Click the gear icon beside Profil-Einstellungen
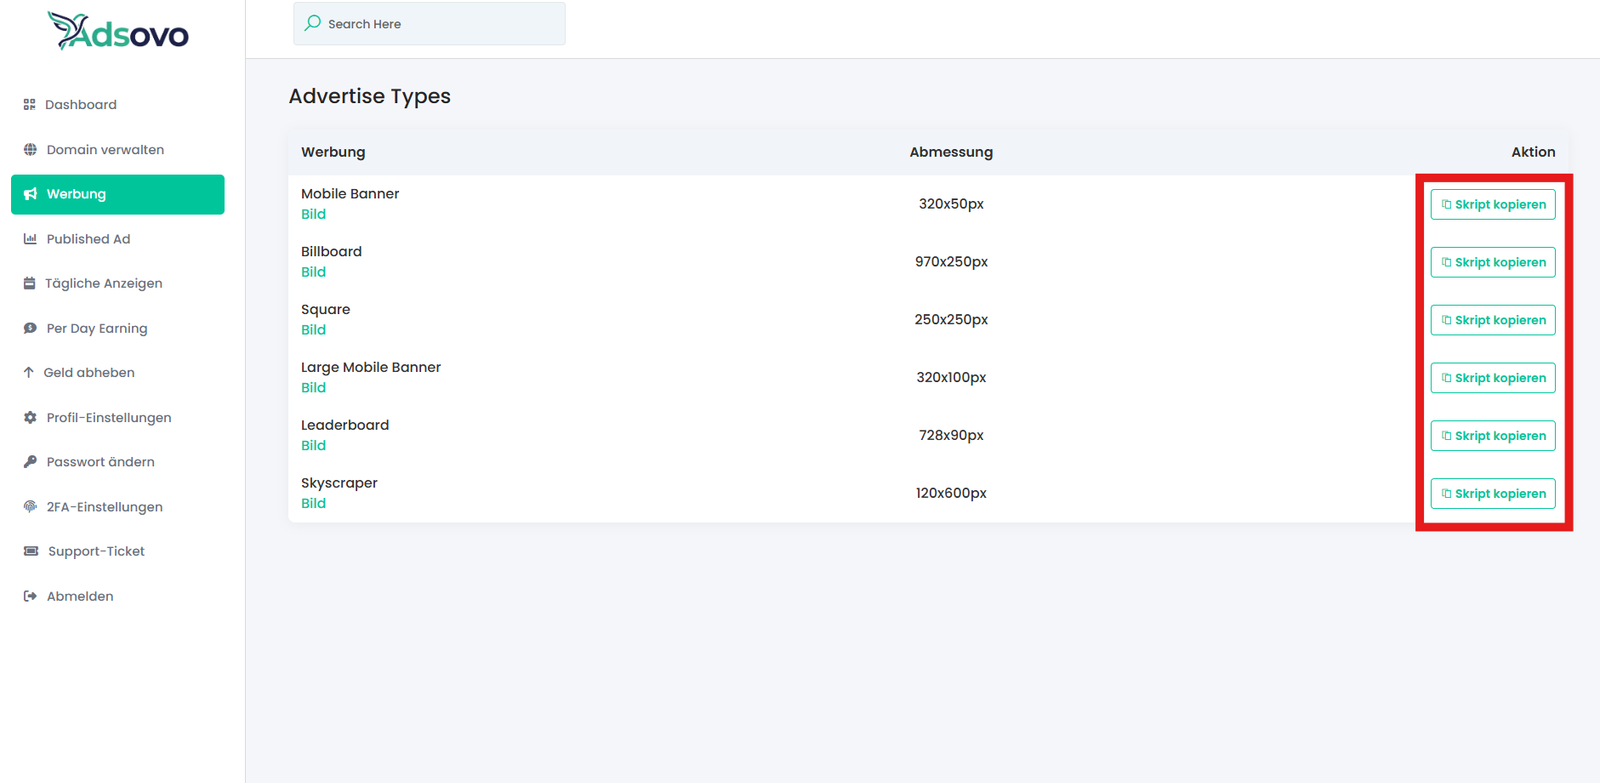This screenshot has width=1600, height=783. point(30,418)
